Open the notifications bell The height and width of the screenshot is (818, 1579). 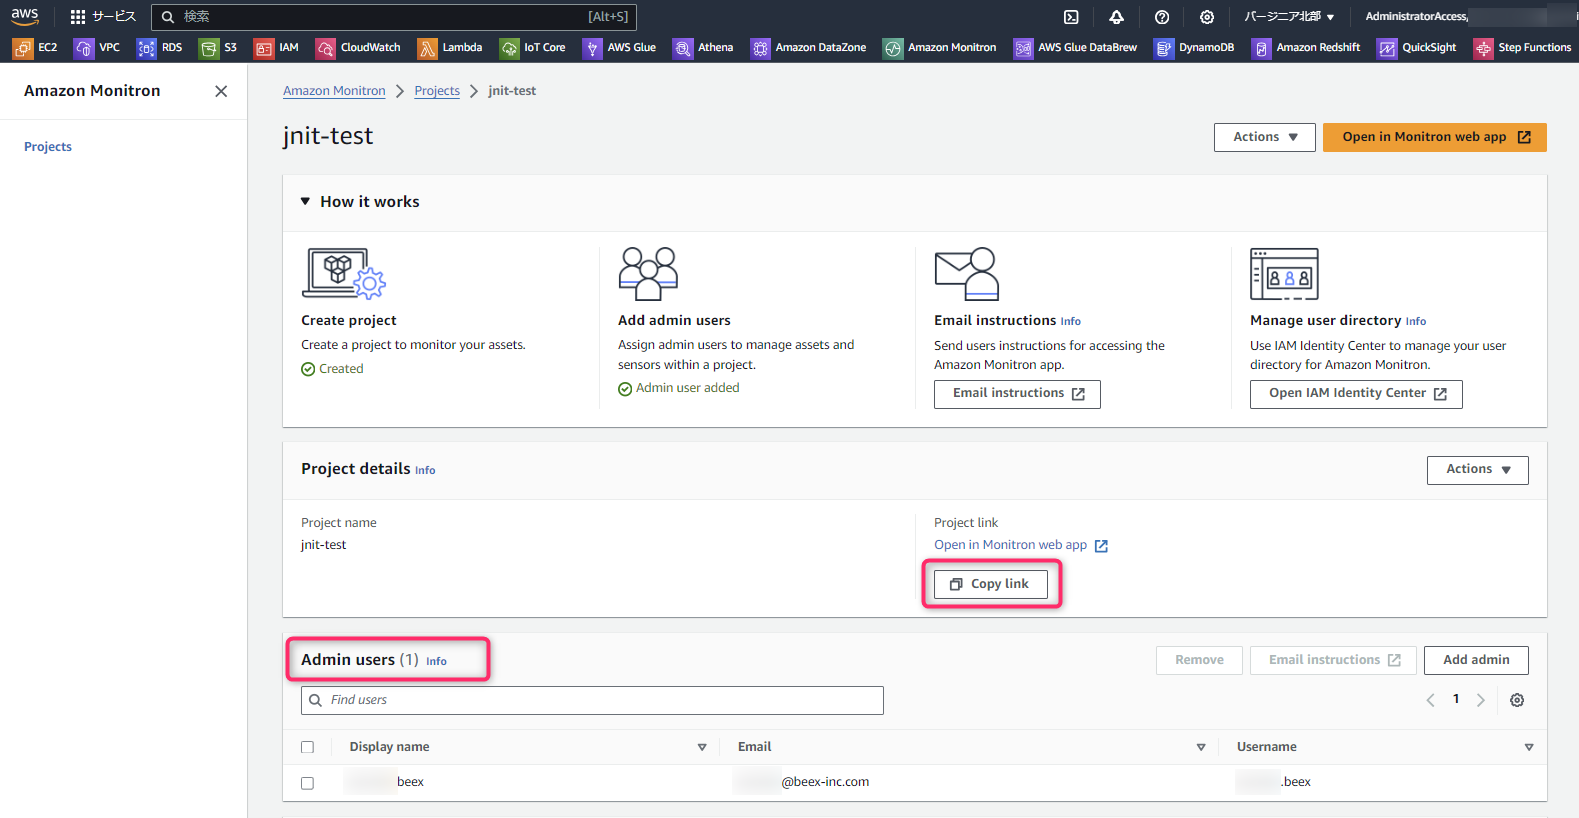[1116, 17]
